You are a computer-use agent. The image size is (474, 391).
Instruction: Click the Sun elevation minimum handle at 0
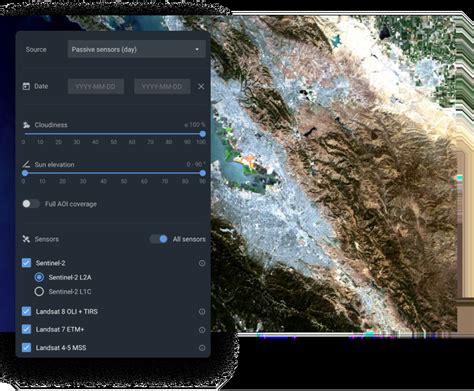25,173
